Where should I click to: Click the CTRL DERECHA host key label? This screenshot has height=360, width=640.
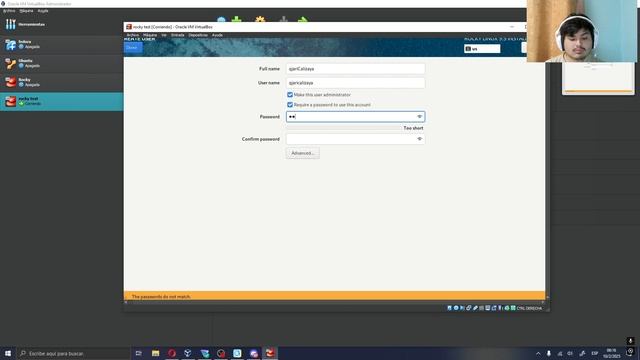point(529,308)
